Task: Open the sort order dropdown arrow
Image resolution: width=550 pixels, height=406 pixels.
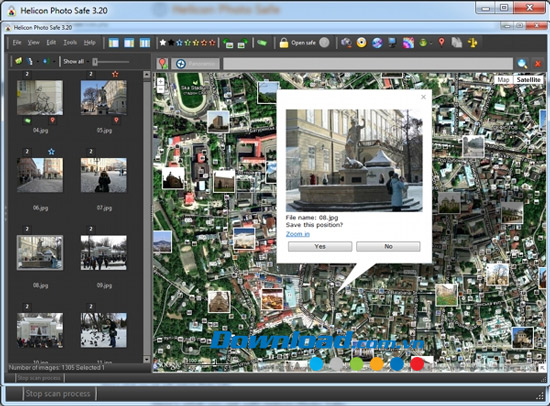Action: pyautogui.click(x=38, y=62)
